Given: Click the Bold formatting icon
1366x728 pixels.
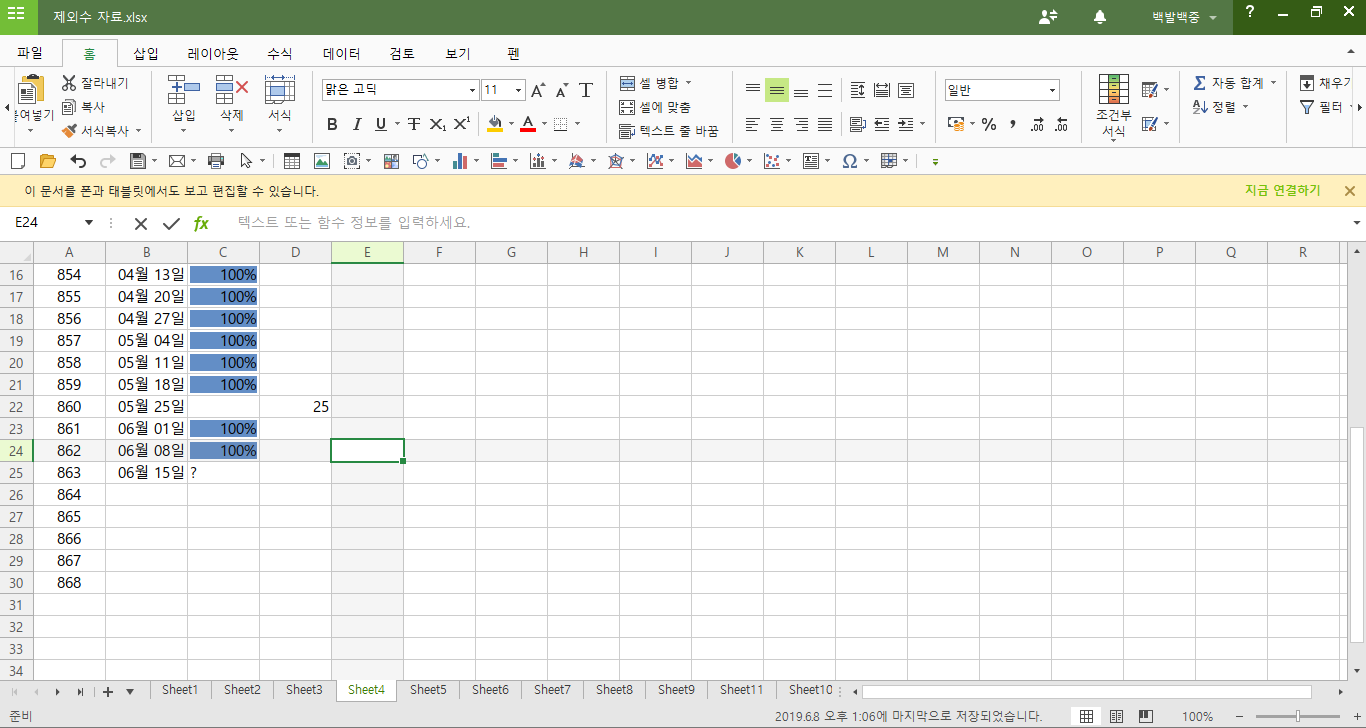Looking at the screenshot, I should point(332,125).
